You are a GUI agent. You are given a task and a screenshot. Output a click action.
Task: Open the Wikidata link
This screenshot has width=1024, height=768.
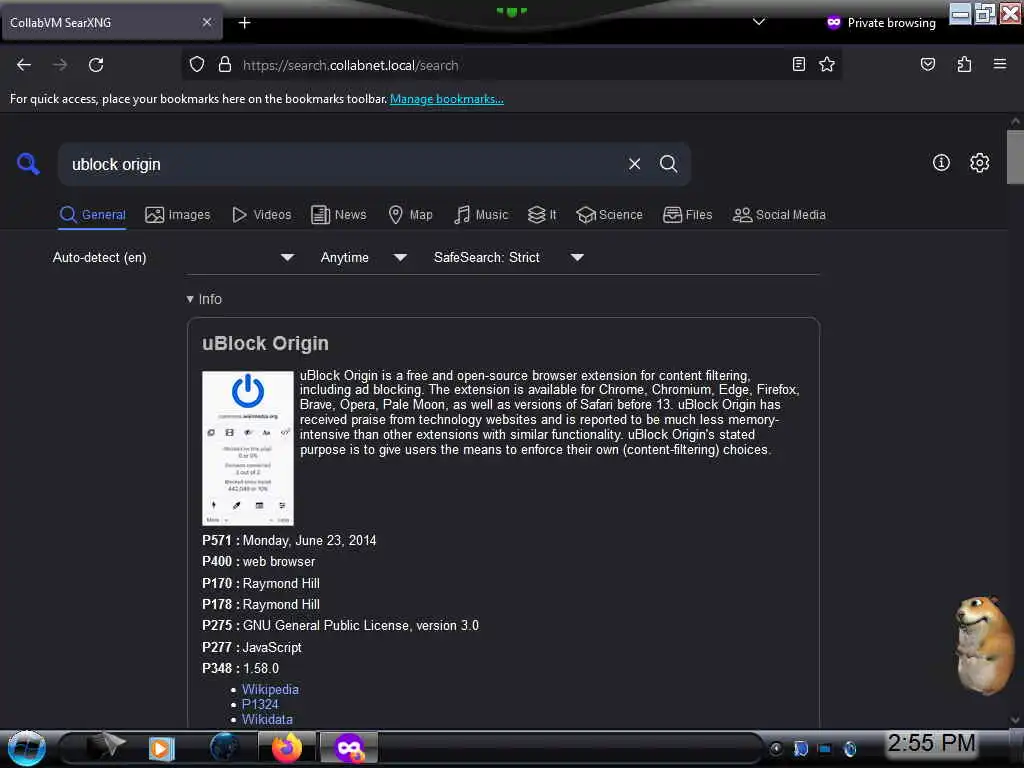coord(267,719)
